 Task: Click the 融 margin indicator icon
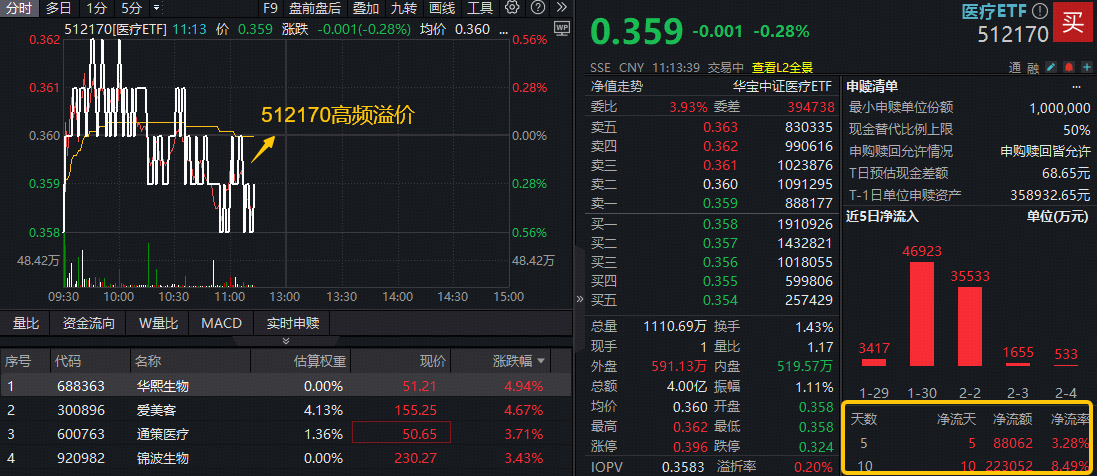pos(1032,68)
